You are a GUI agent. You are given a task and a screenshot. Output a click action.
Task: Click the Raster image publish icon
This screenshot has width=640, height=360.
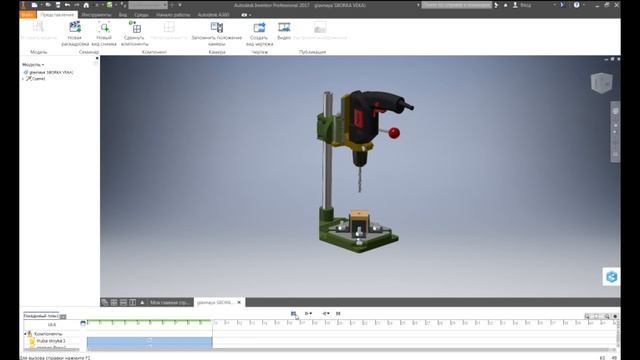pyautogui.click(x=320, y=28)
